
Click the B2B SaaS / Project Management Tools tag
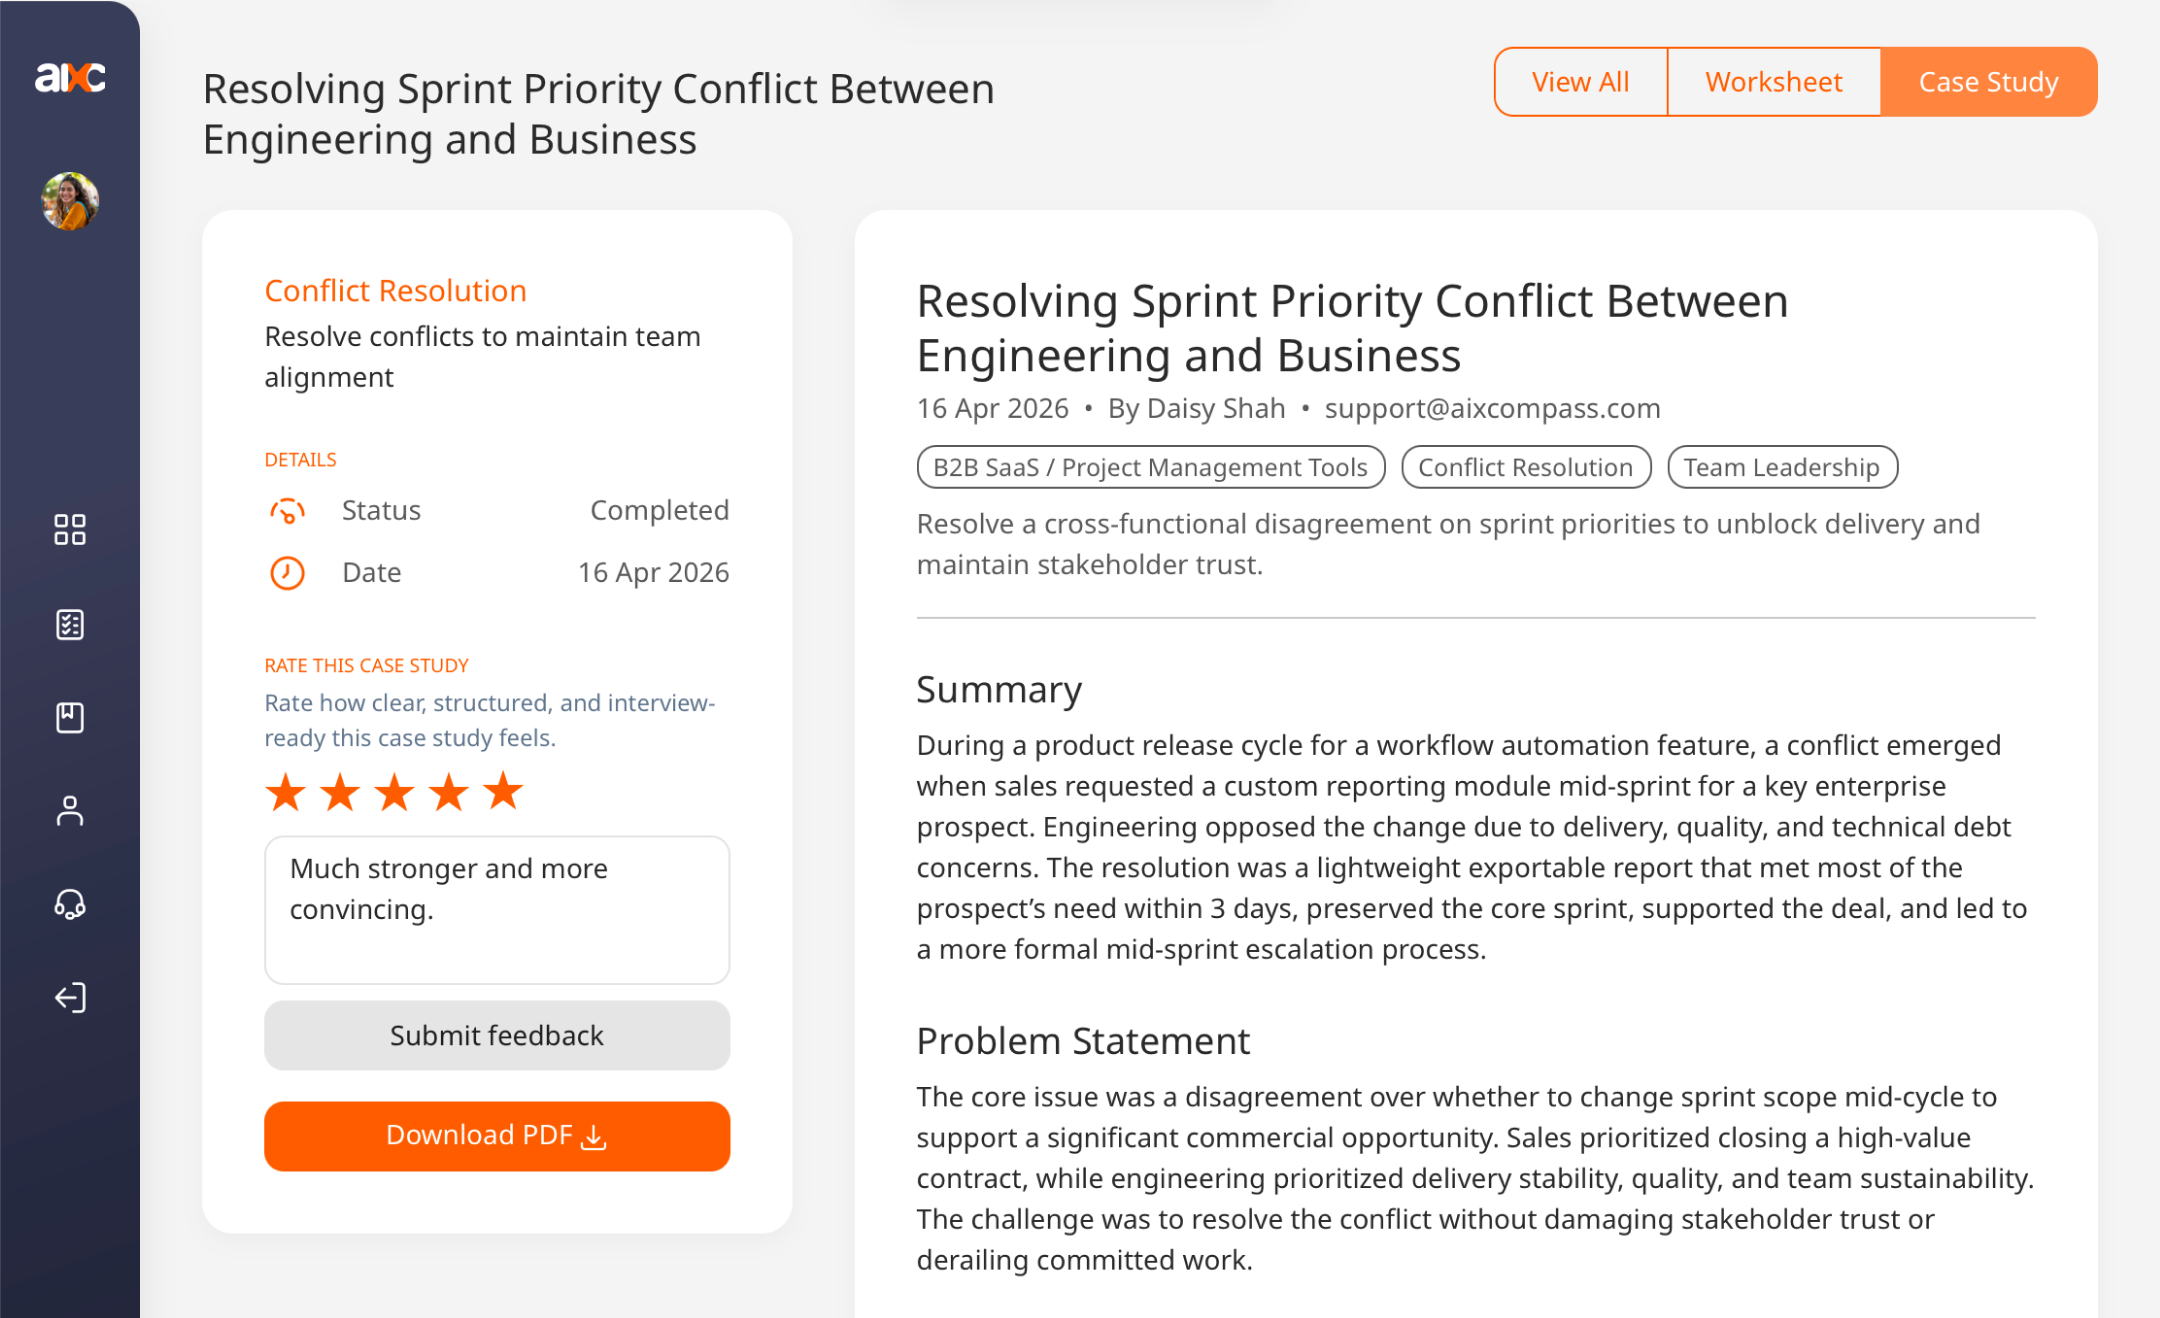click(1150, 467)
